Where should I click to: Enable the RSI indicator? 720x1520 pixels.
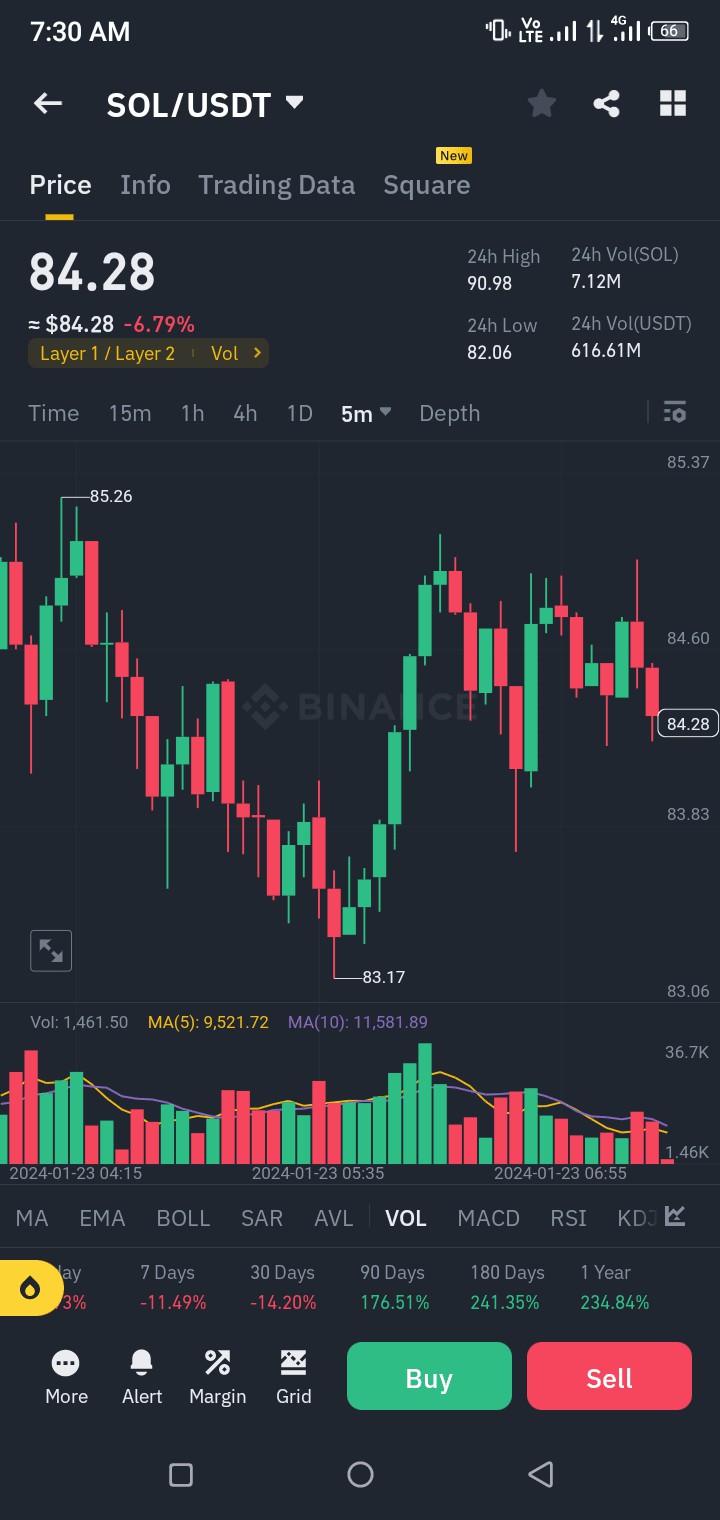[x=568, y=1218]
